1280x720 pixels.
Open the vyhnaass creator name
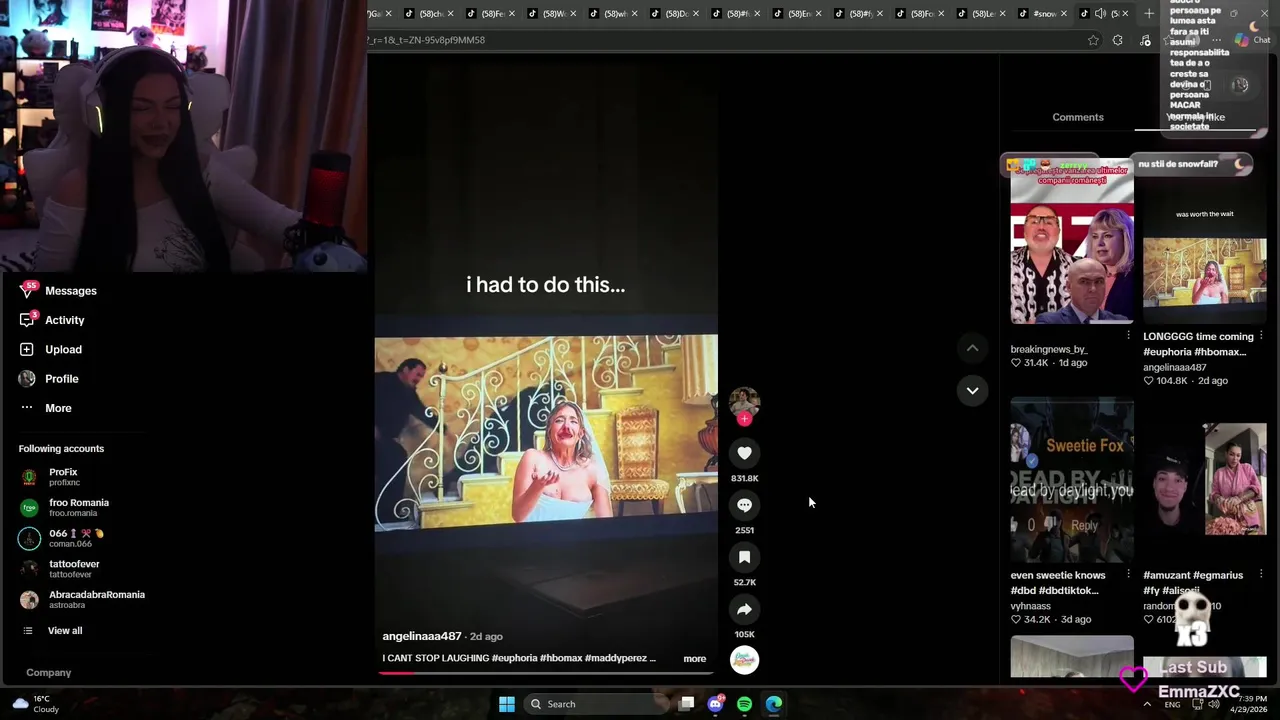pos(1031,606)
